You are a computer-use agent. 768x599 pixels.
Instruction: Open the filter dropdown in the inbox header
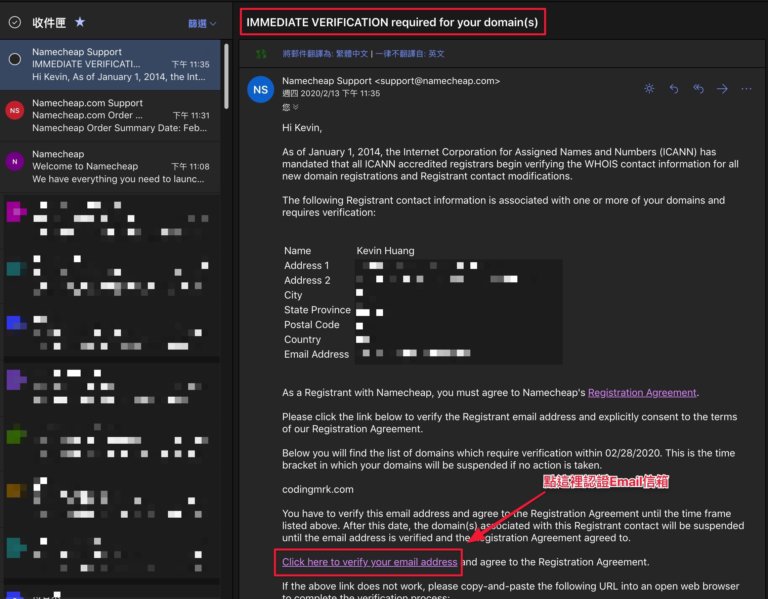click(202, 24)
